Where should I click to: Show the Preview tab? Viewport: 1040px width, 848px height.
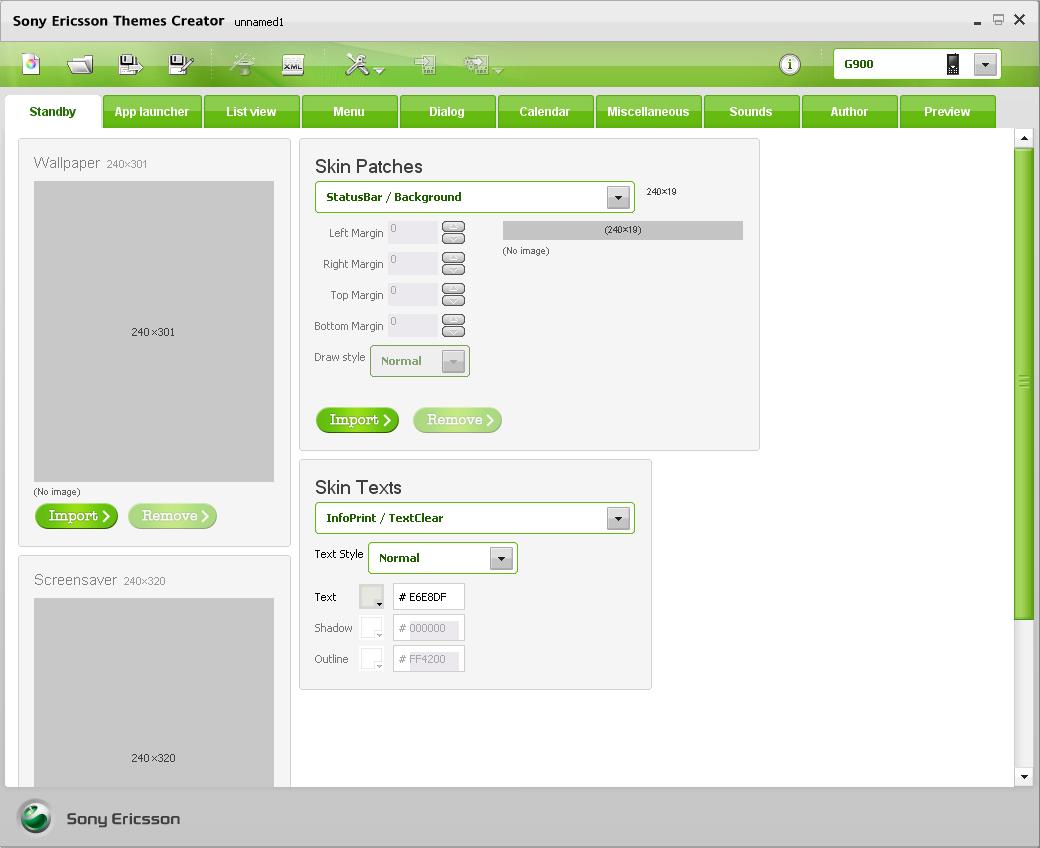click(x=947, y=111)
